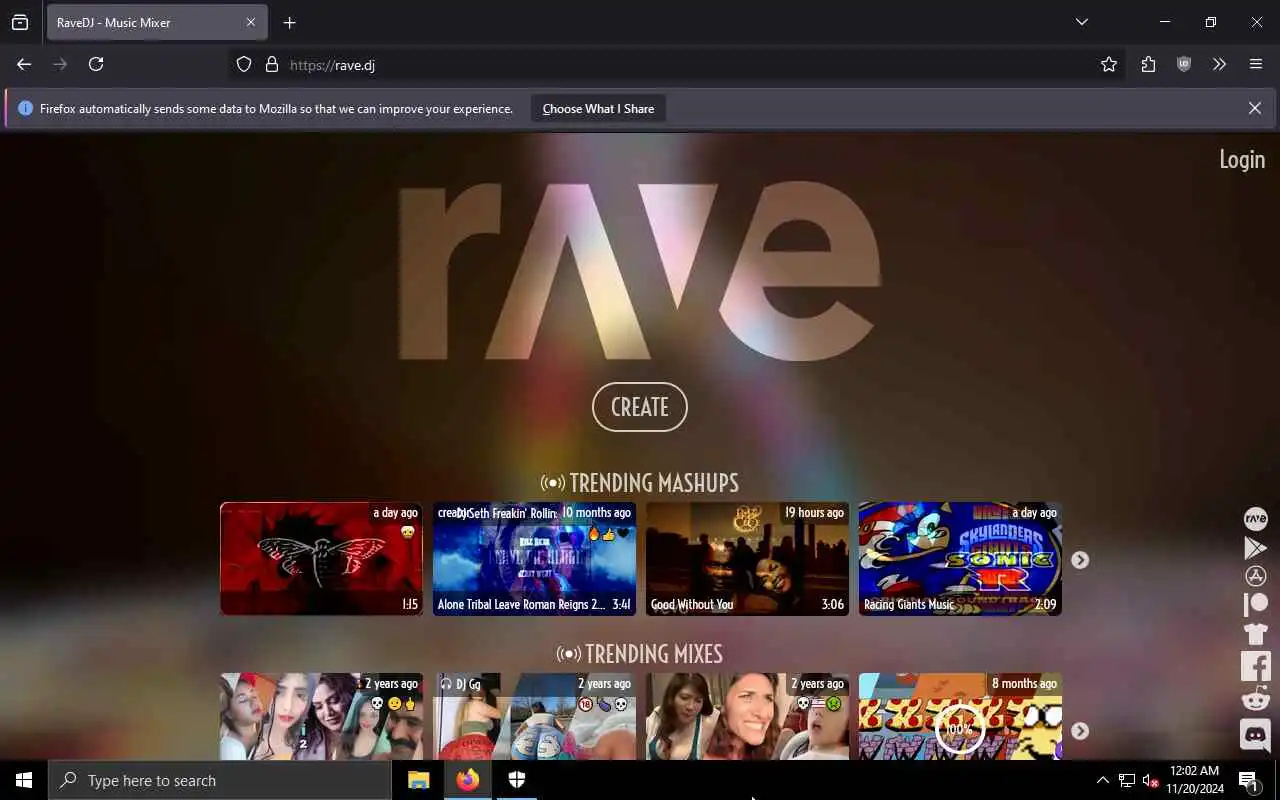Click the Firefox taskbar icon
The height and width of the screenshot is (800, 1280).
click(468, 780)
